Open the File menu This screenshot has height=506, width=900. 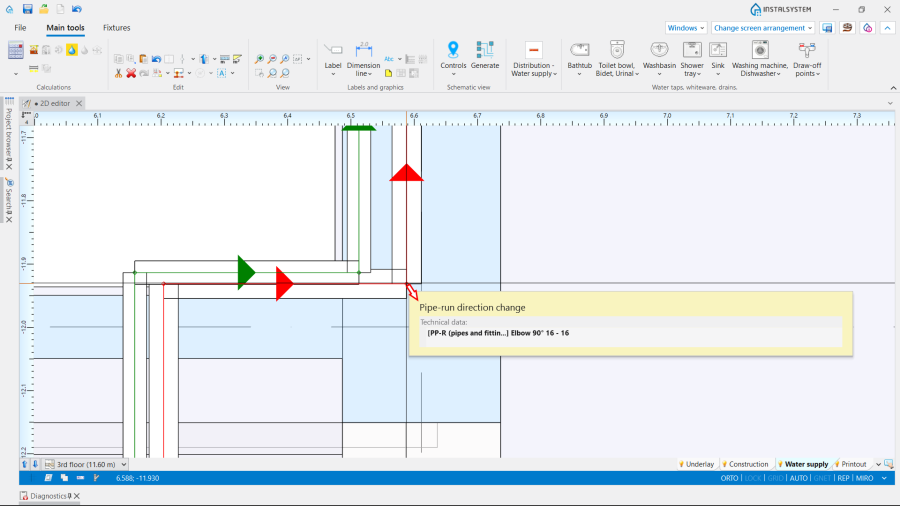tap(20, 28)
